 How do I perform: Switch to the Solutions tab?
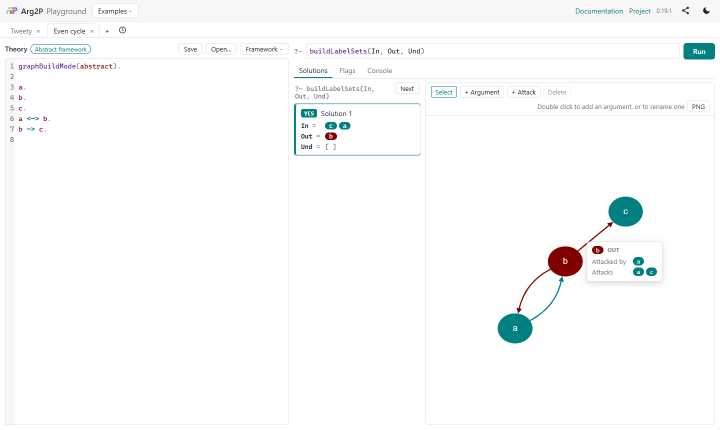point(313,71)
